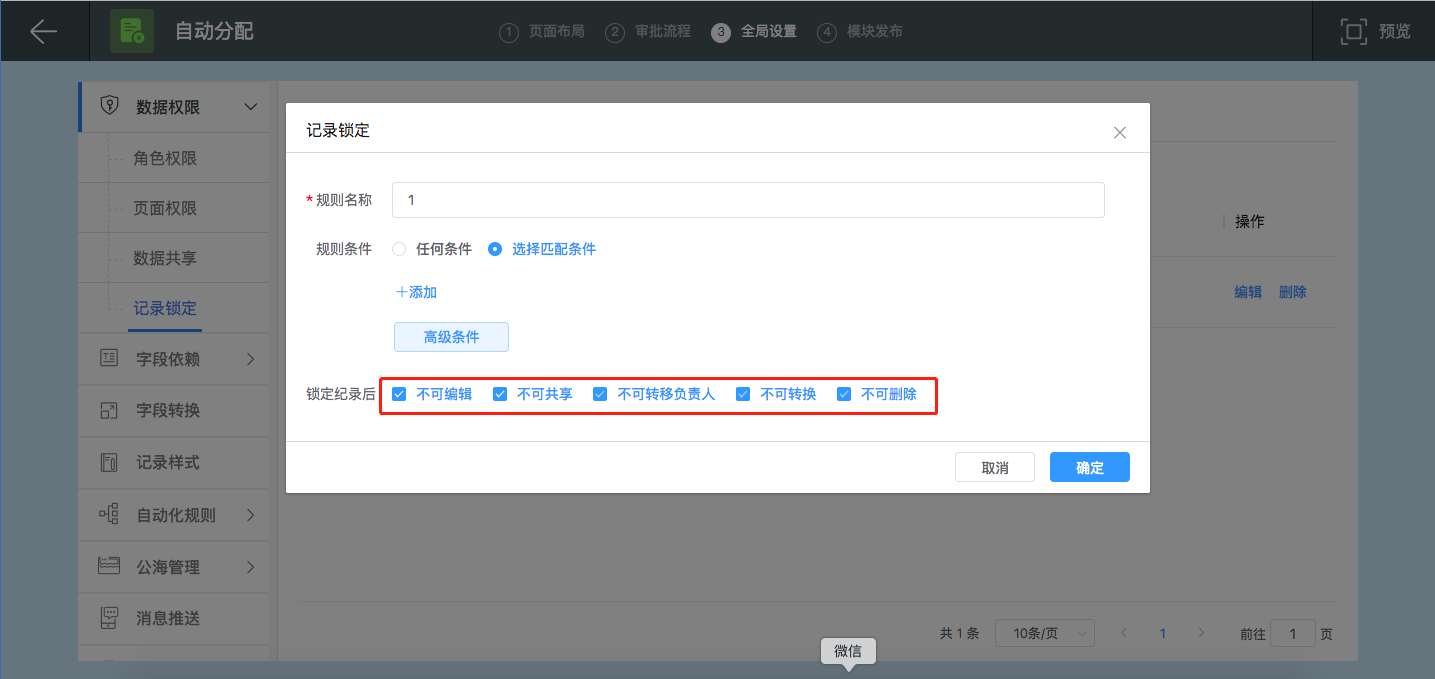Select 数据共享 in the sidebar
The width and height of the screenshot is (1435, 679).
coord(165,258)
